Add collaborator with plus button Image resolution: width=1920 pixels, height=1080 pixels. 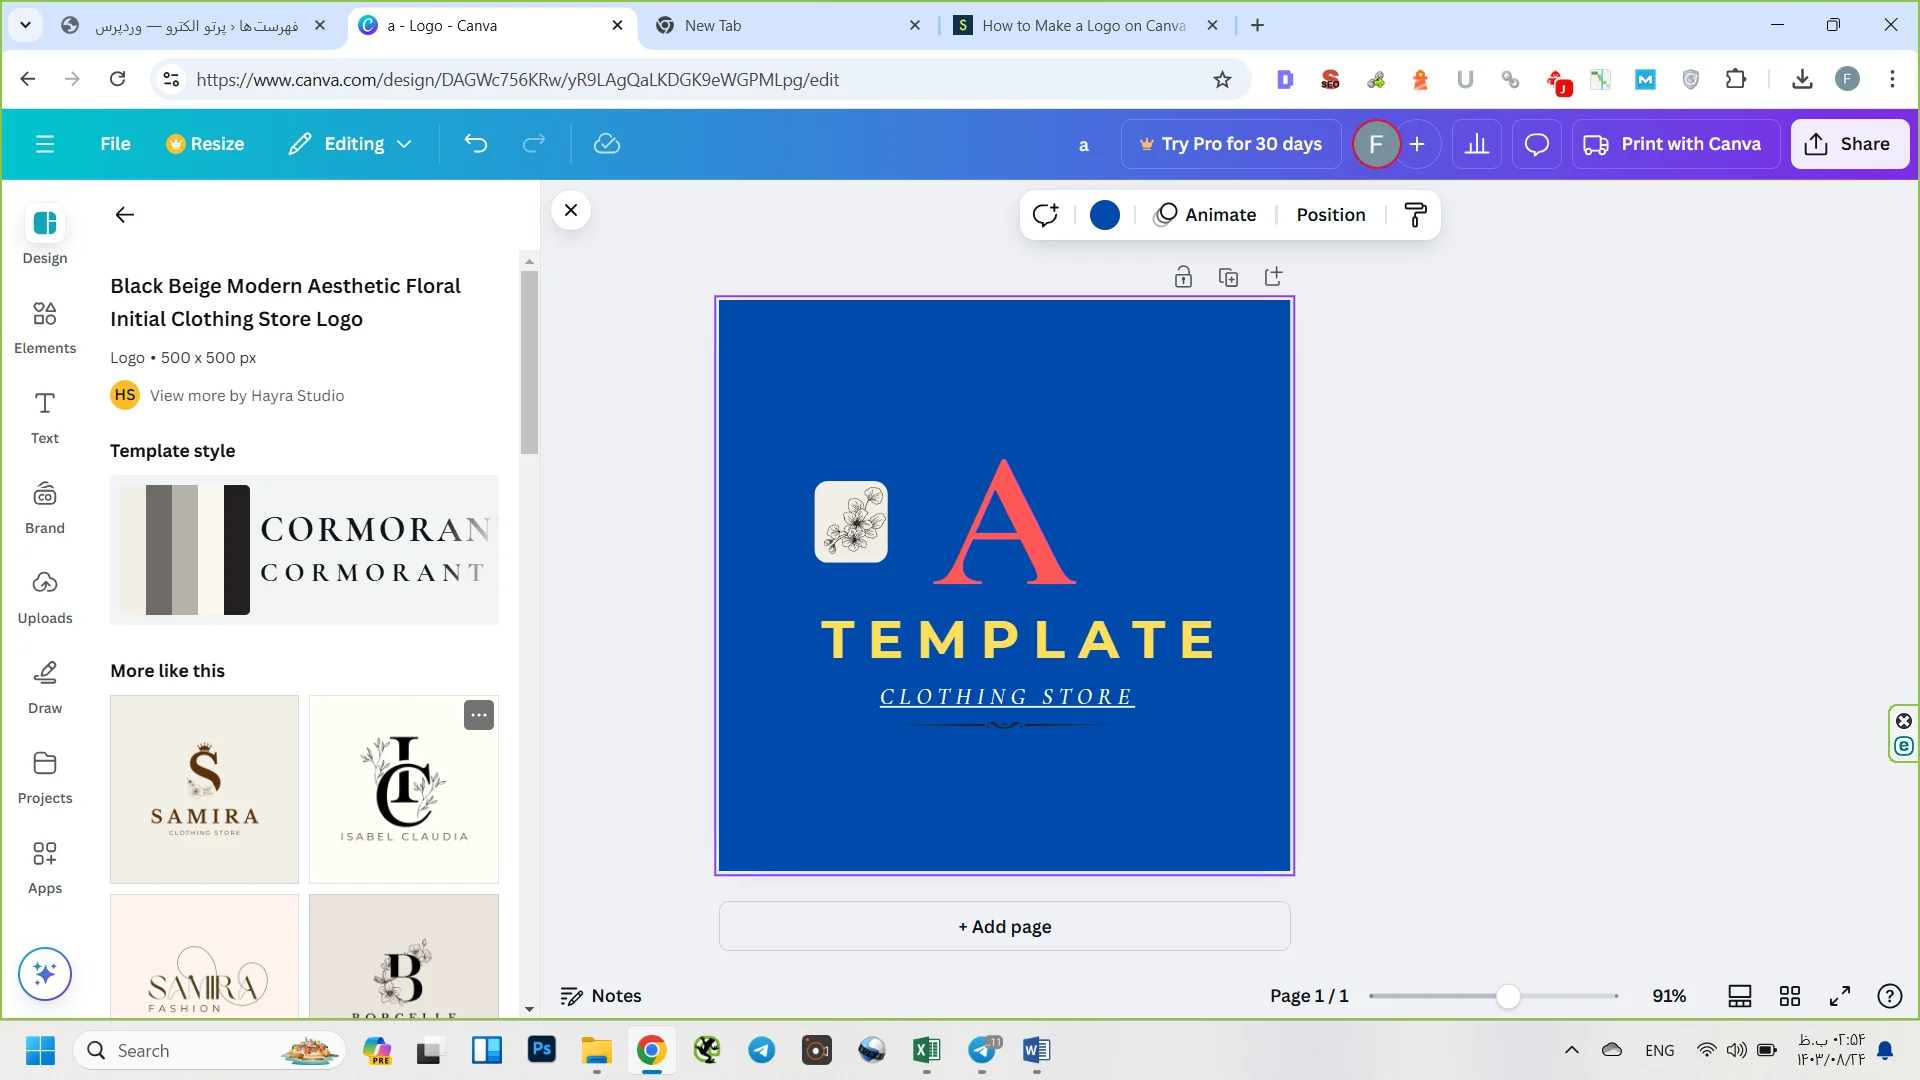1417,144
